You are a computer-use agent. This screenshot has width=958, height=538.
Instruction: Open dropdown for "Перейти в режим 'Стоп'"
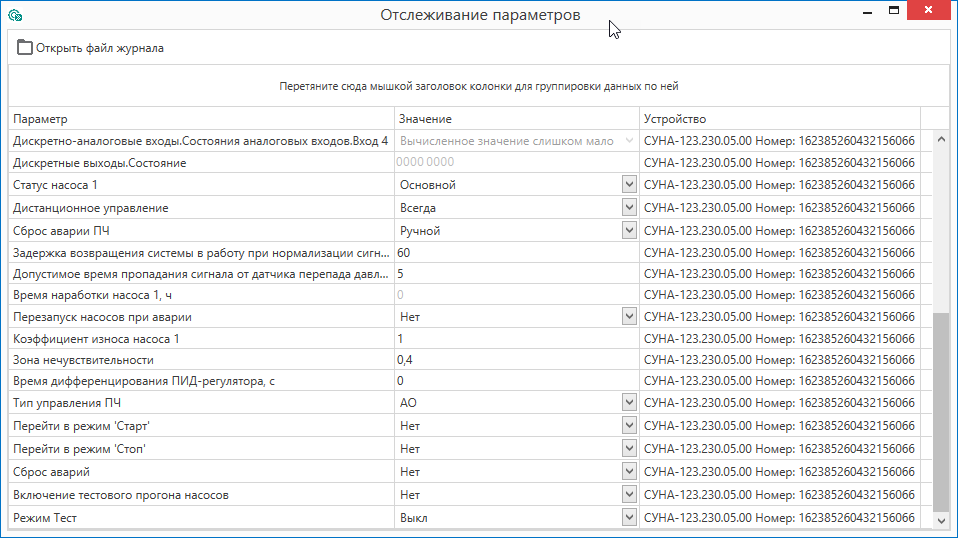click(629, 449)
